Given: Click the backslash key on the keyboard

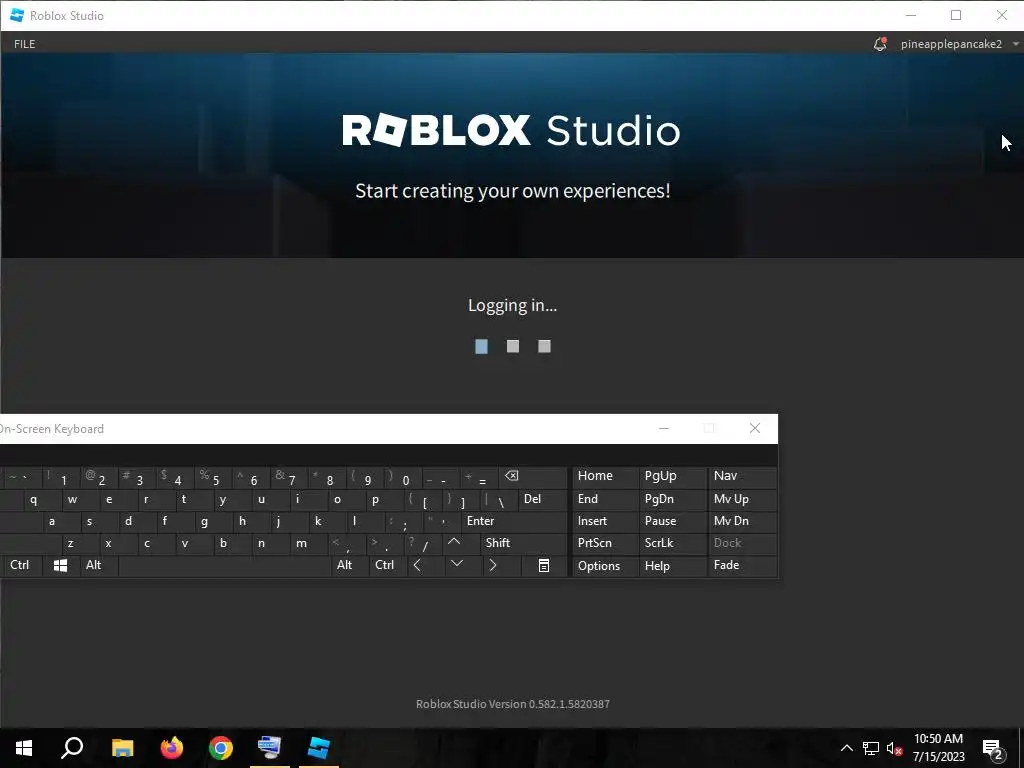Looking at the screenshot, I should coord(499,500).
